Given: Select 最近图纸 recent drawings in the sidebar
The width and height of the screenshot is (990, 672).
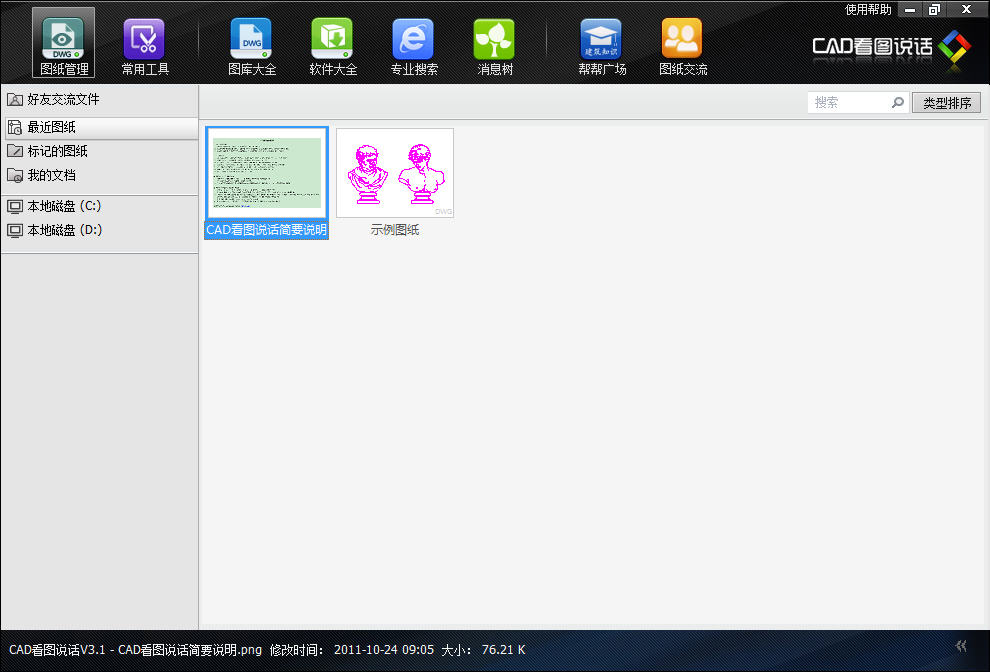Looking at the screenshot, I should pos(100,128).
